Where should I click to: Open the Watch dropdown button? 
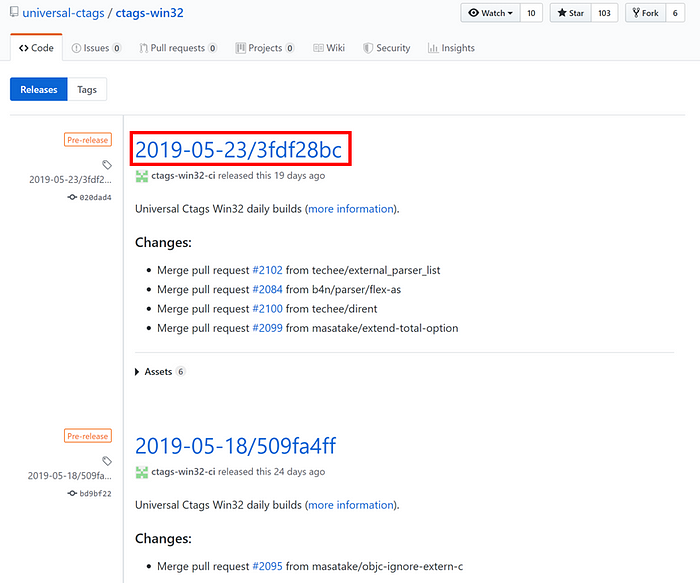[491, 13]
